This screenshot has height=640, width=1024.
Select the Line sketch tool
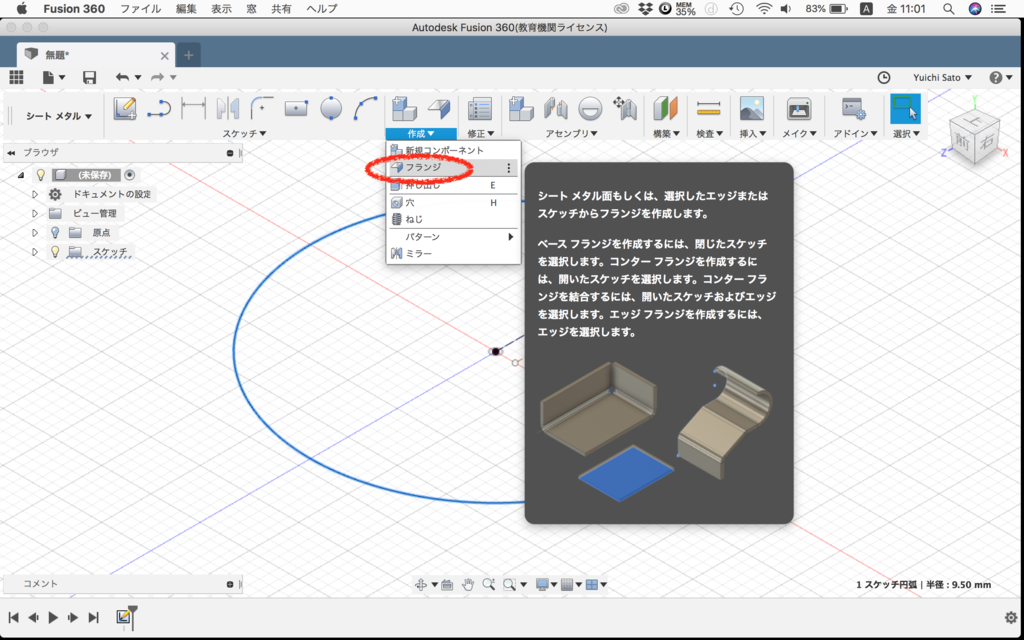tap(160, 108)
